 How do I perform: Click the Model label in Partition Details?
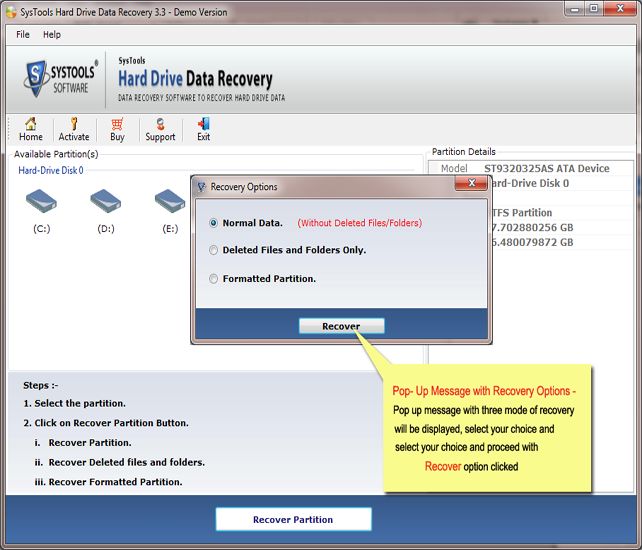pos(454,168)
